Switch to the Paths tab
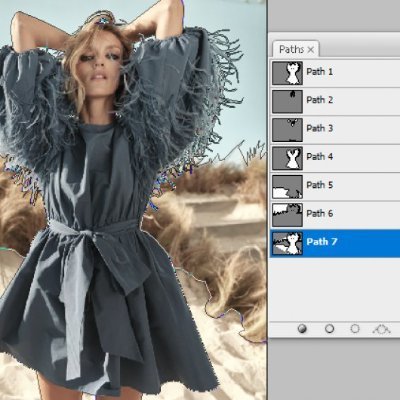The width and height of the screenshot is (400, 400). pyautogui.click(x=291, y=49)
